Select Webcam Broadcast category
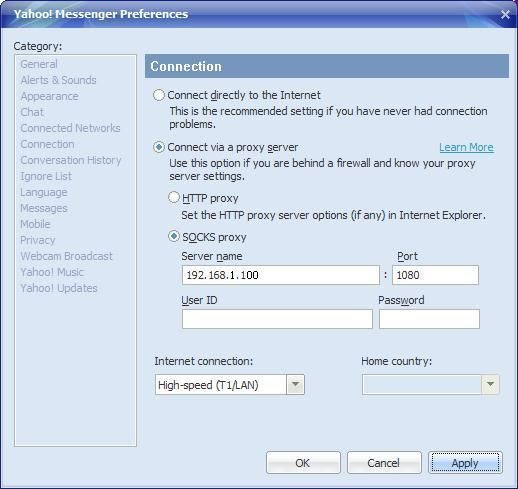The width and height of the screenshot is (518, 489). pyautogui.click(x=66, y=256)
